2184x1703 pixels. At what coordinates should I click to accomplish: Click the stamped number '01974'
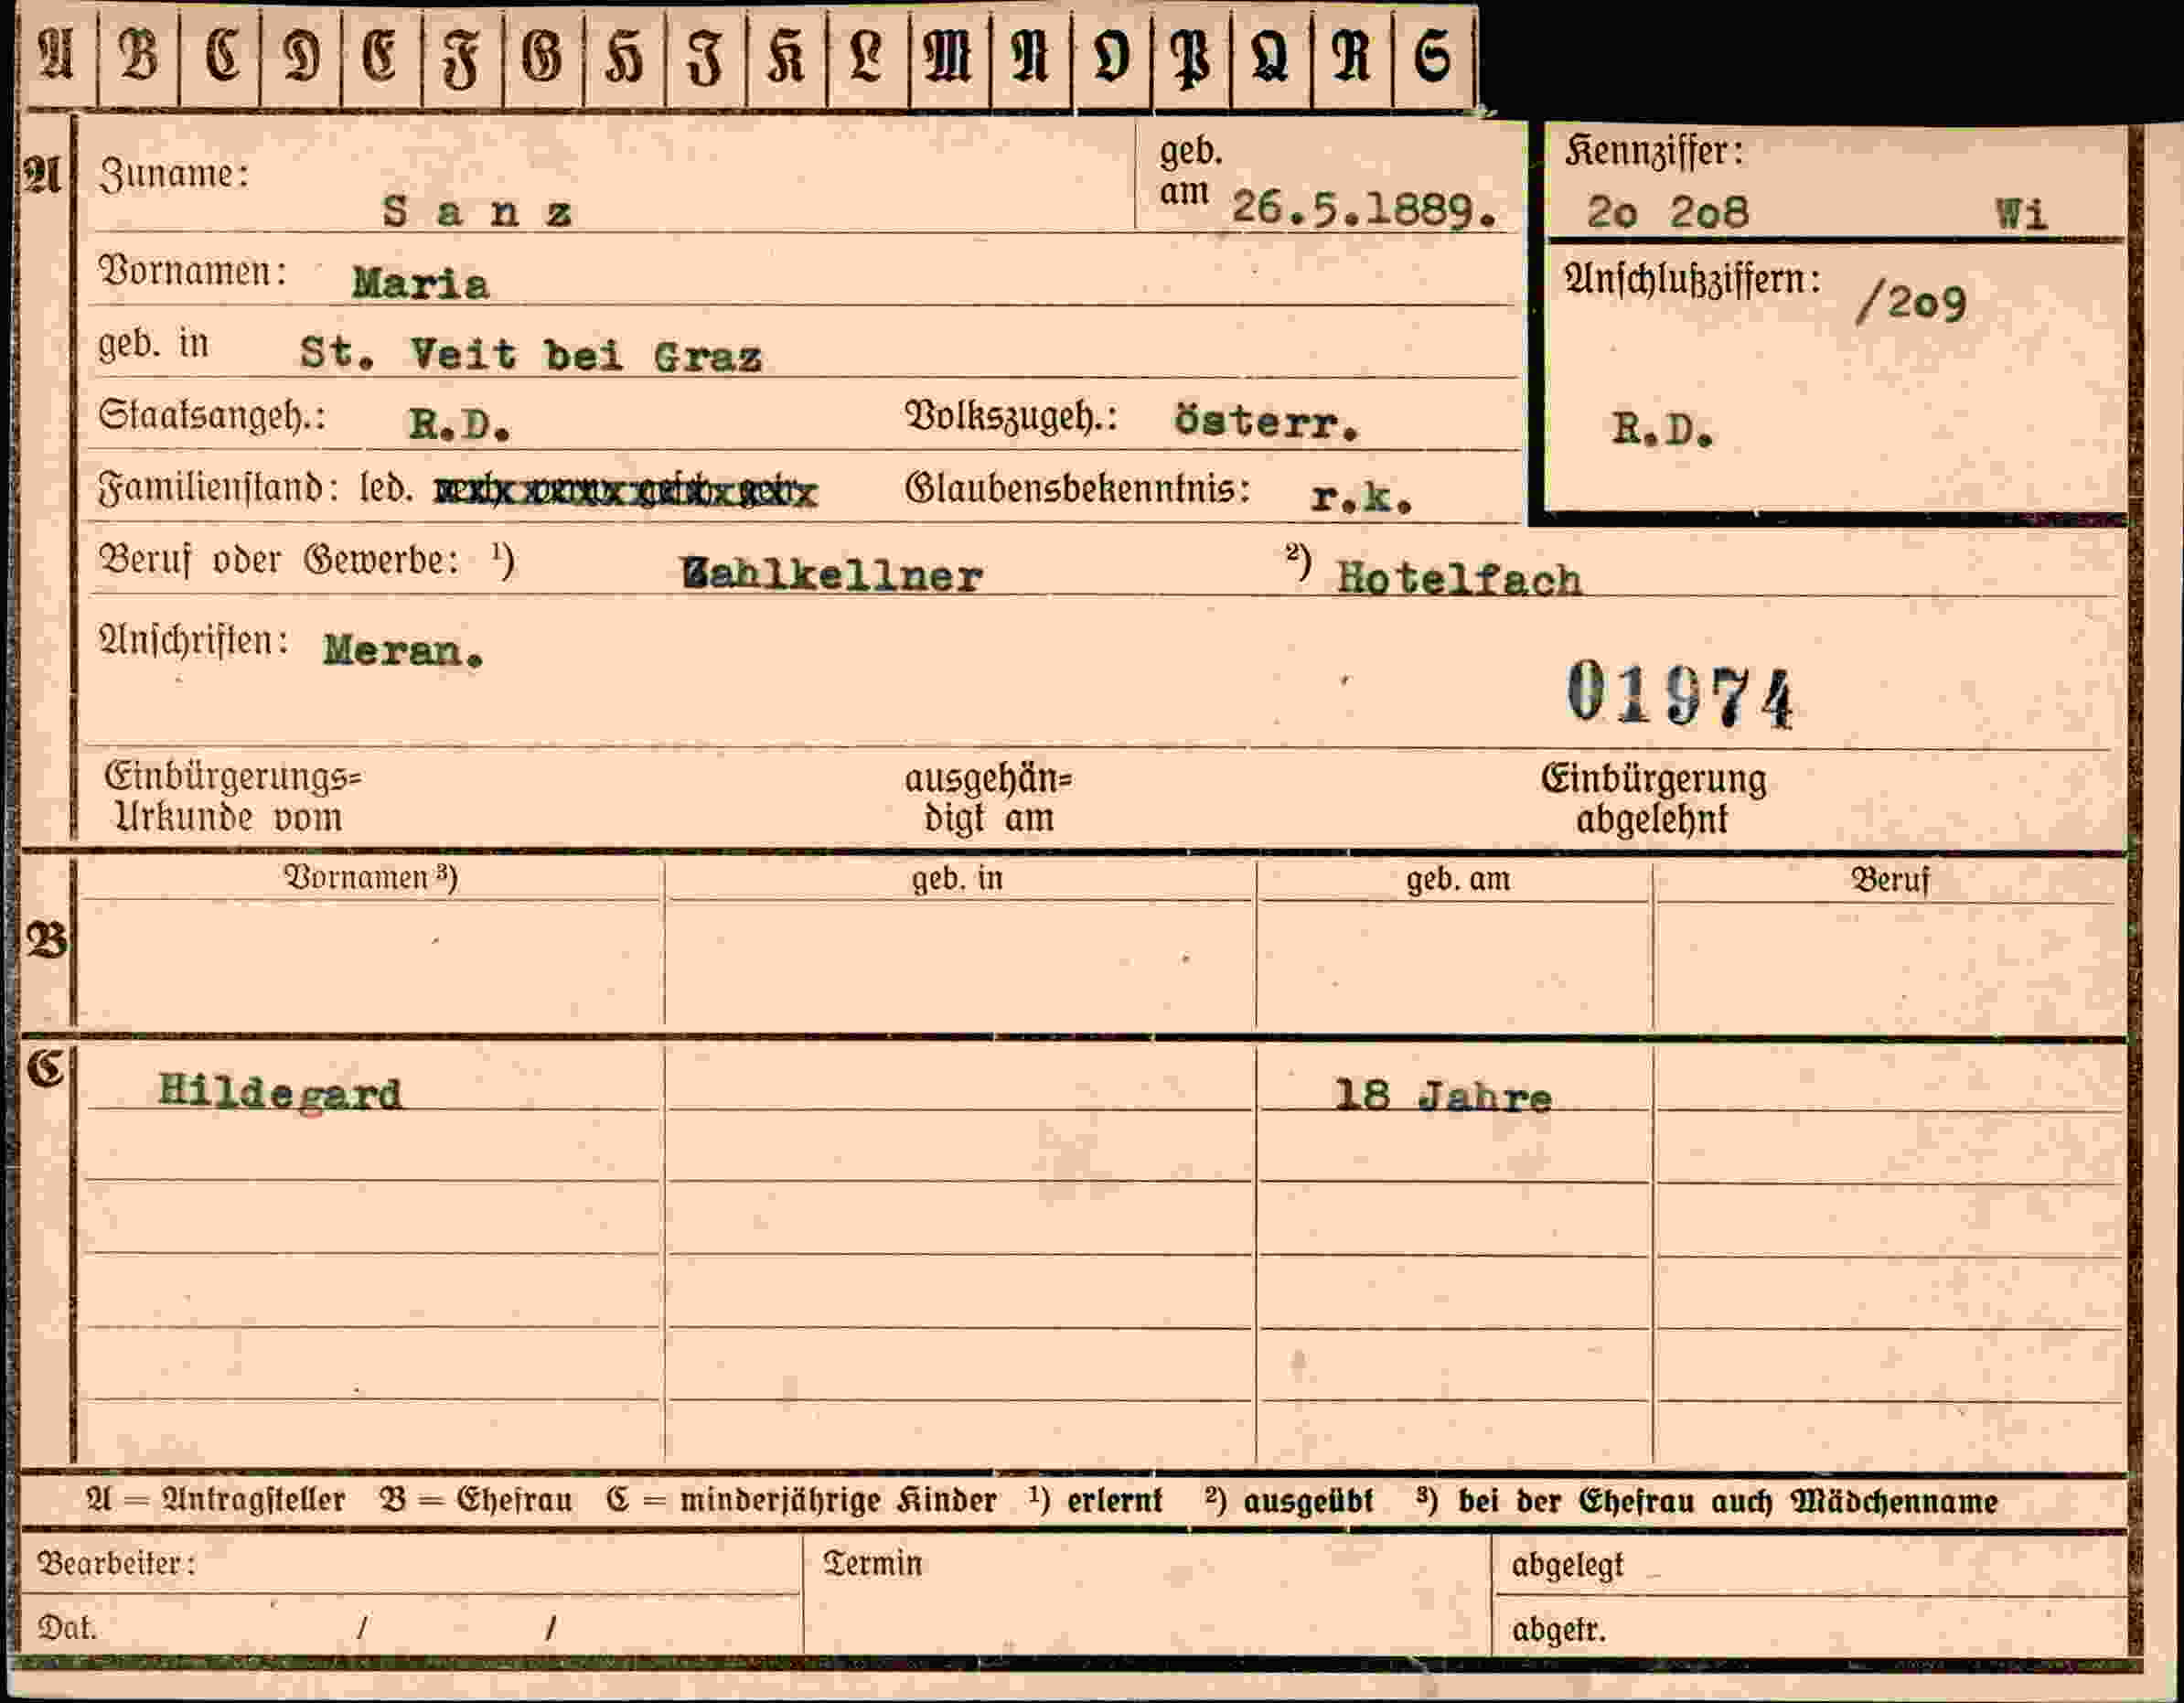[1680, 694]
